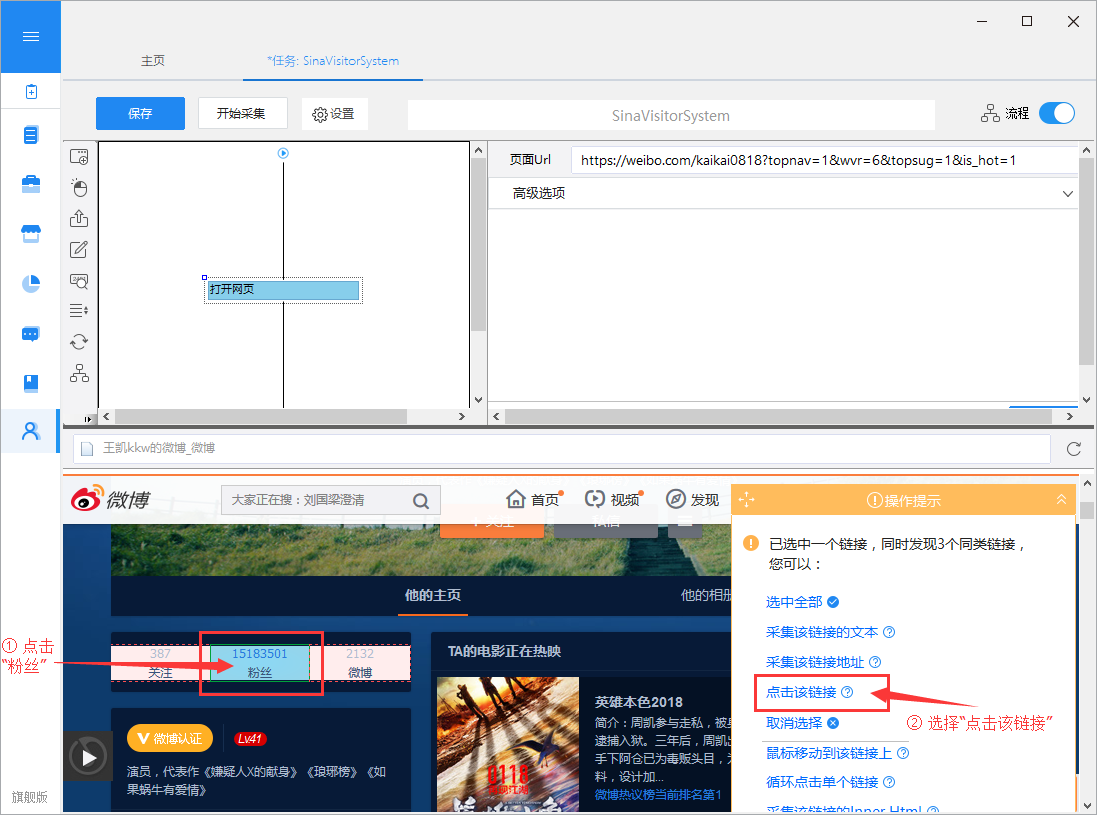Viewport: 1097px width, 815px height.
Task: Switch to the SinaVisitorSystem task tab
Action: point(333,61)
